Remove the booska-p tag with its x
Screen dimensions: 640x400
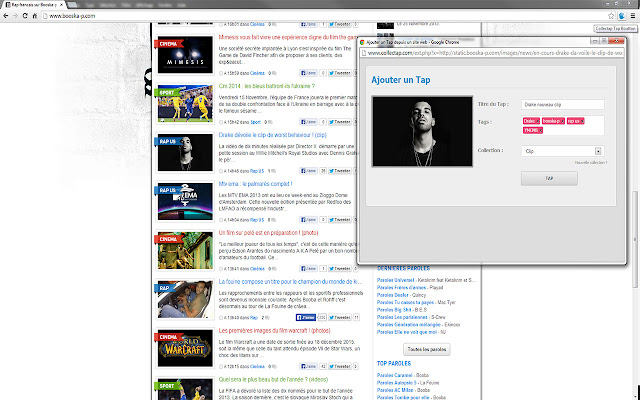[x=562, y=121]
